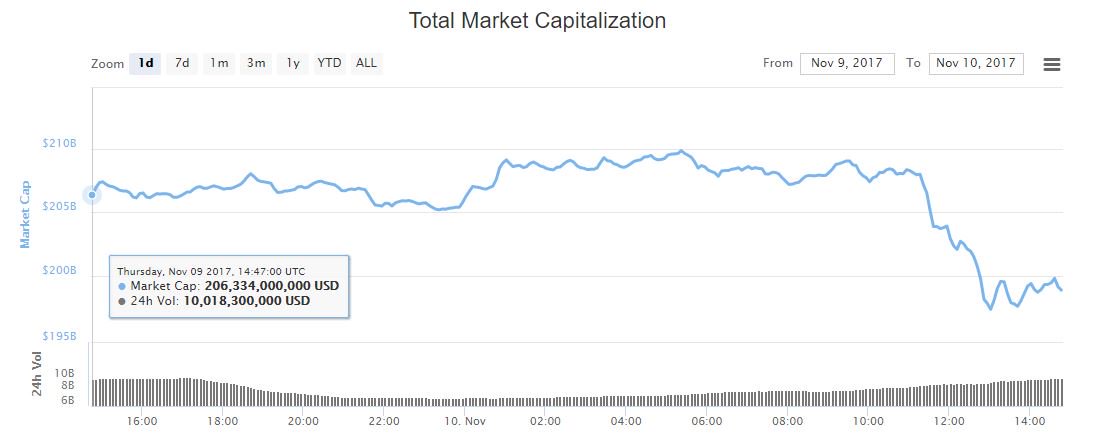This screenshot has height=441, width=1100.
Task: Zoom chart to 1y
Action: point(293,63)
